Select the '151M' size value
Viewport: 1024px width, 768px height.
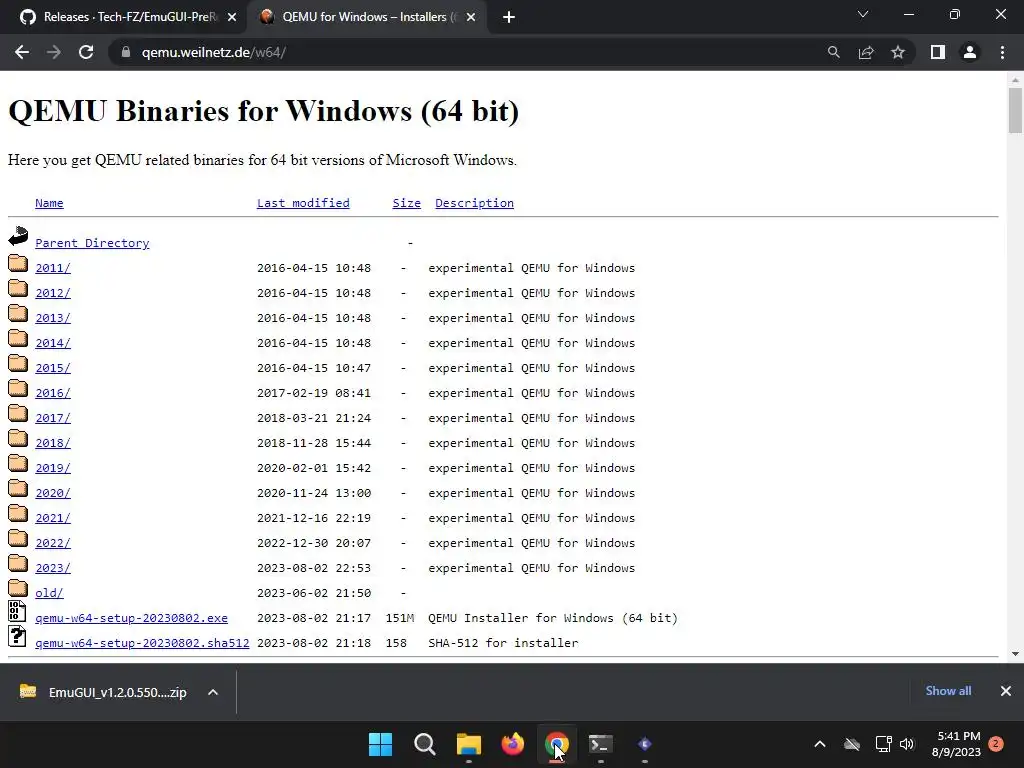400,618
